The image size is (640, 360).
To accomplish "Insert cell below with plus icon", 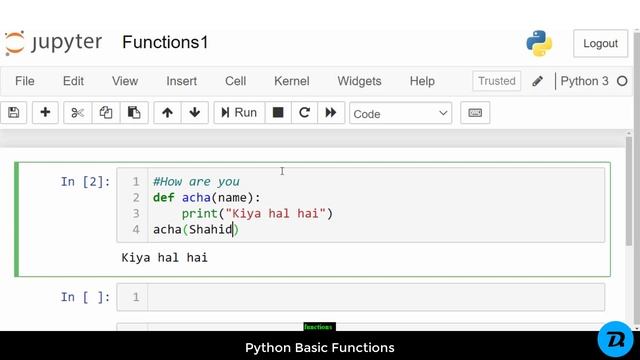I will click(x=45, y=113).
